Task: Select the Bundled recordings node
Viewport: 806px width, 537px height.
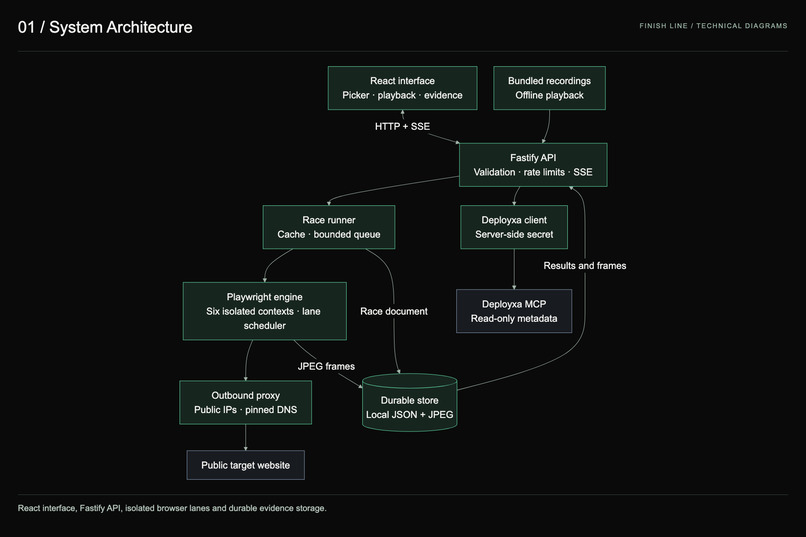Action: (549, 88)
